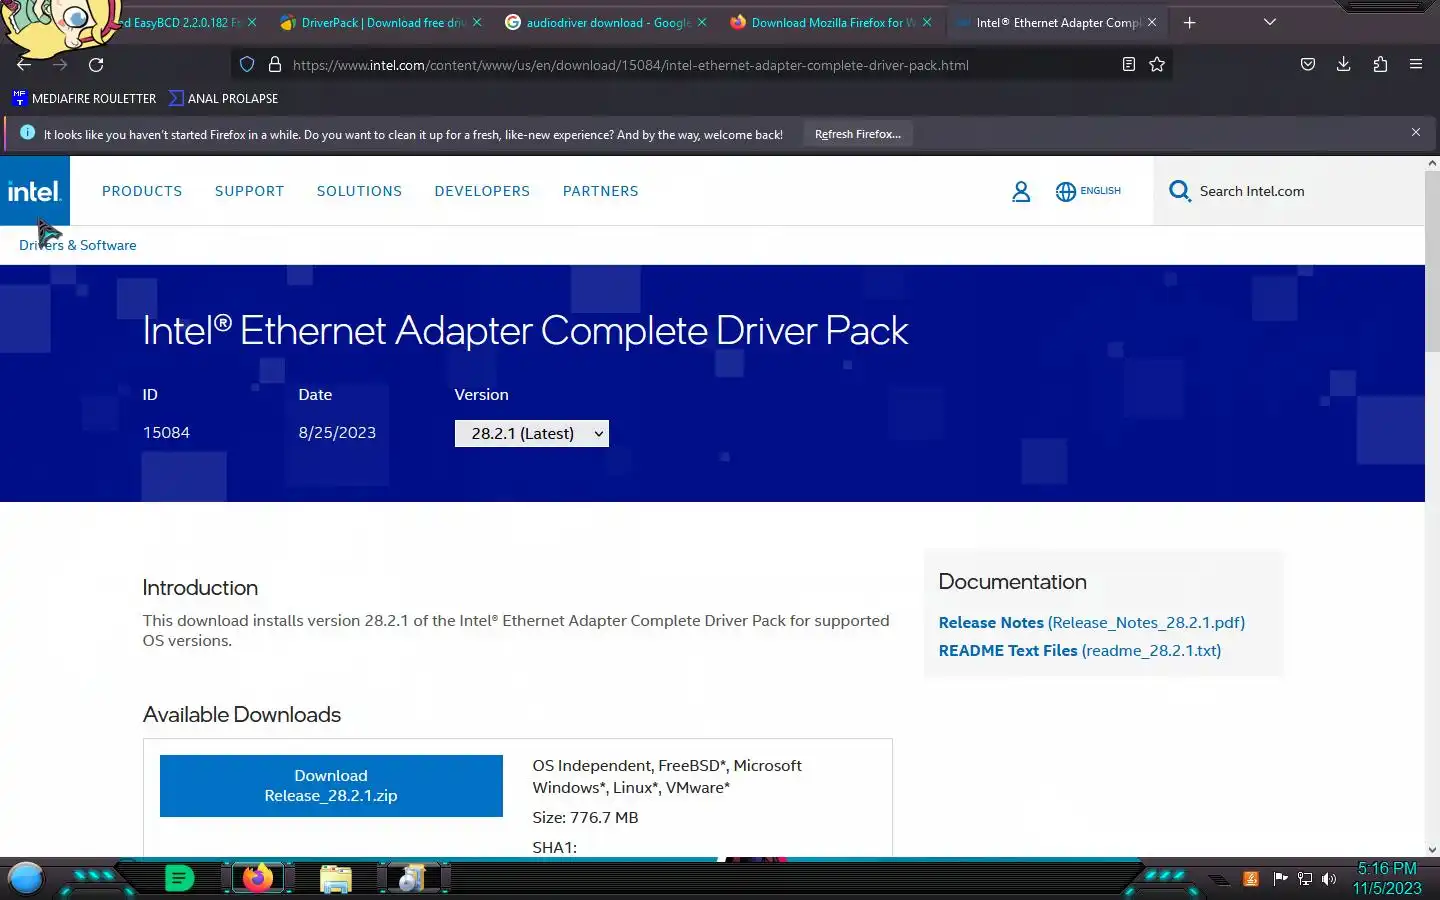Save page to Pocket

[1307, 65]
